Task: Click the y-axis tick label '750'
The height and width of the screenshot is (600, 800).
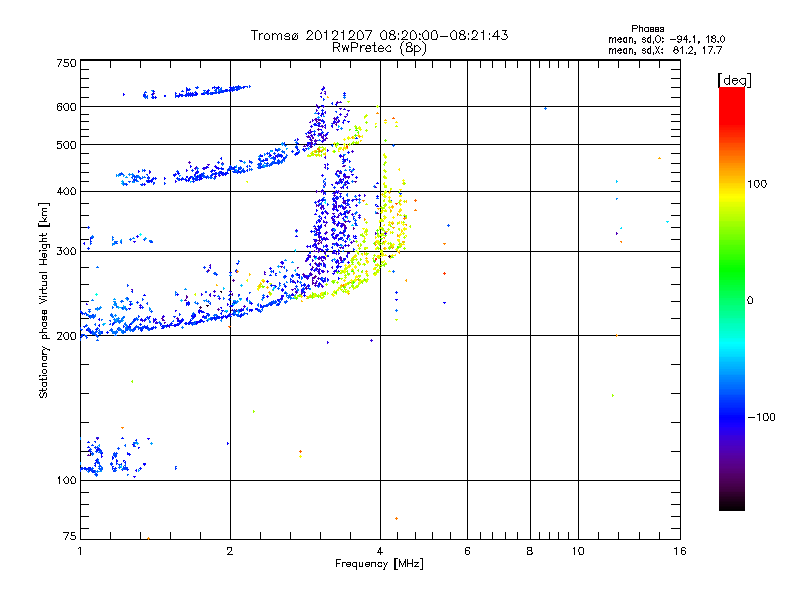Action: click(x=66, y=63)
